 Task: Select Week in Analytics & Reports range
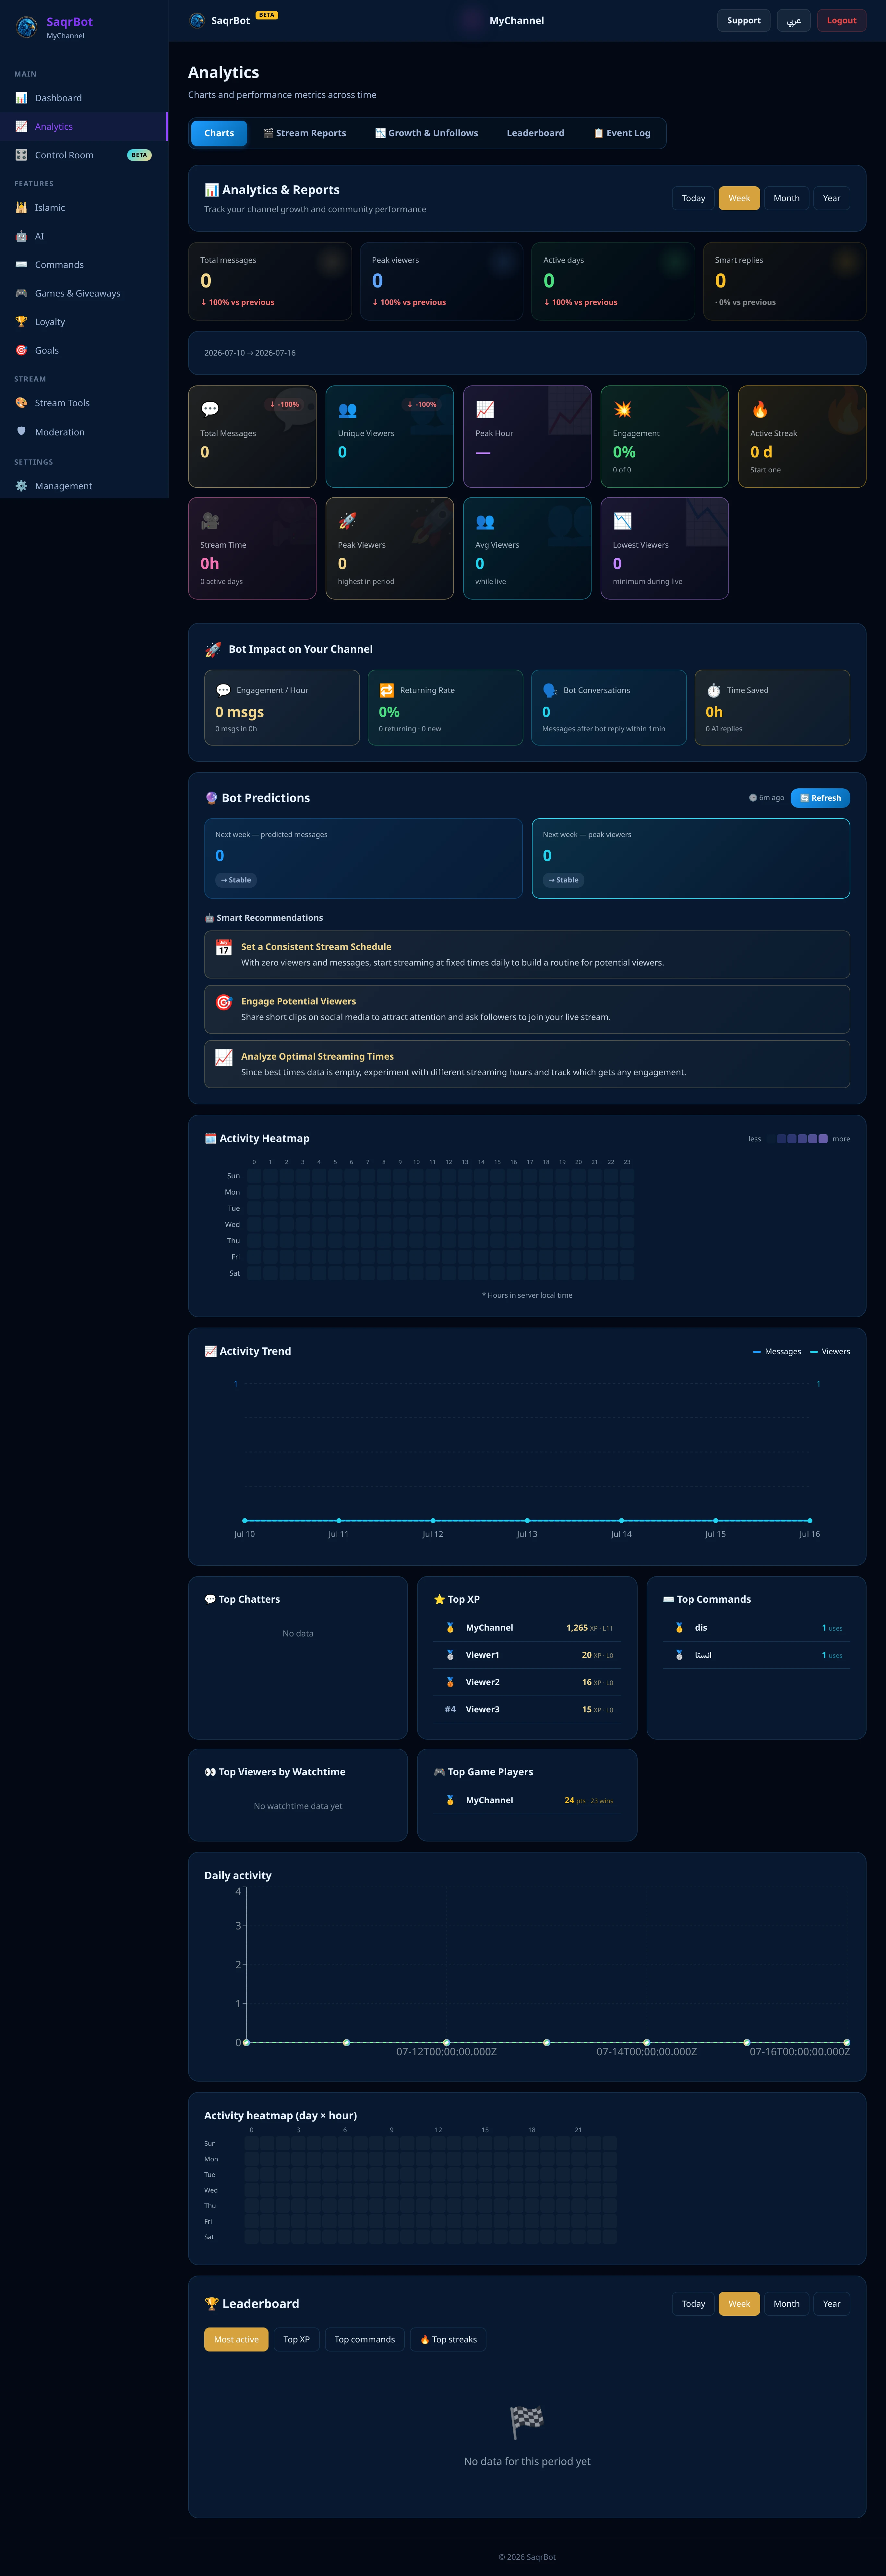739,198
